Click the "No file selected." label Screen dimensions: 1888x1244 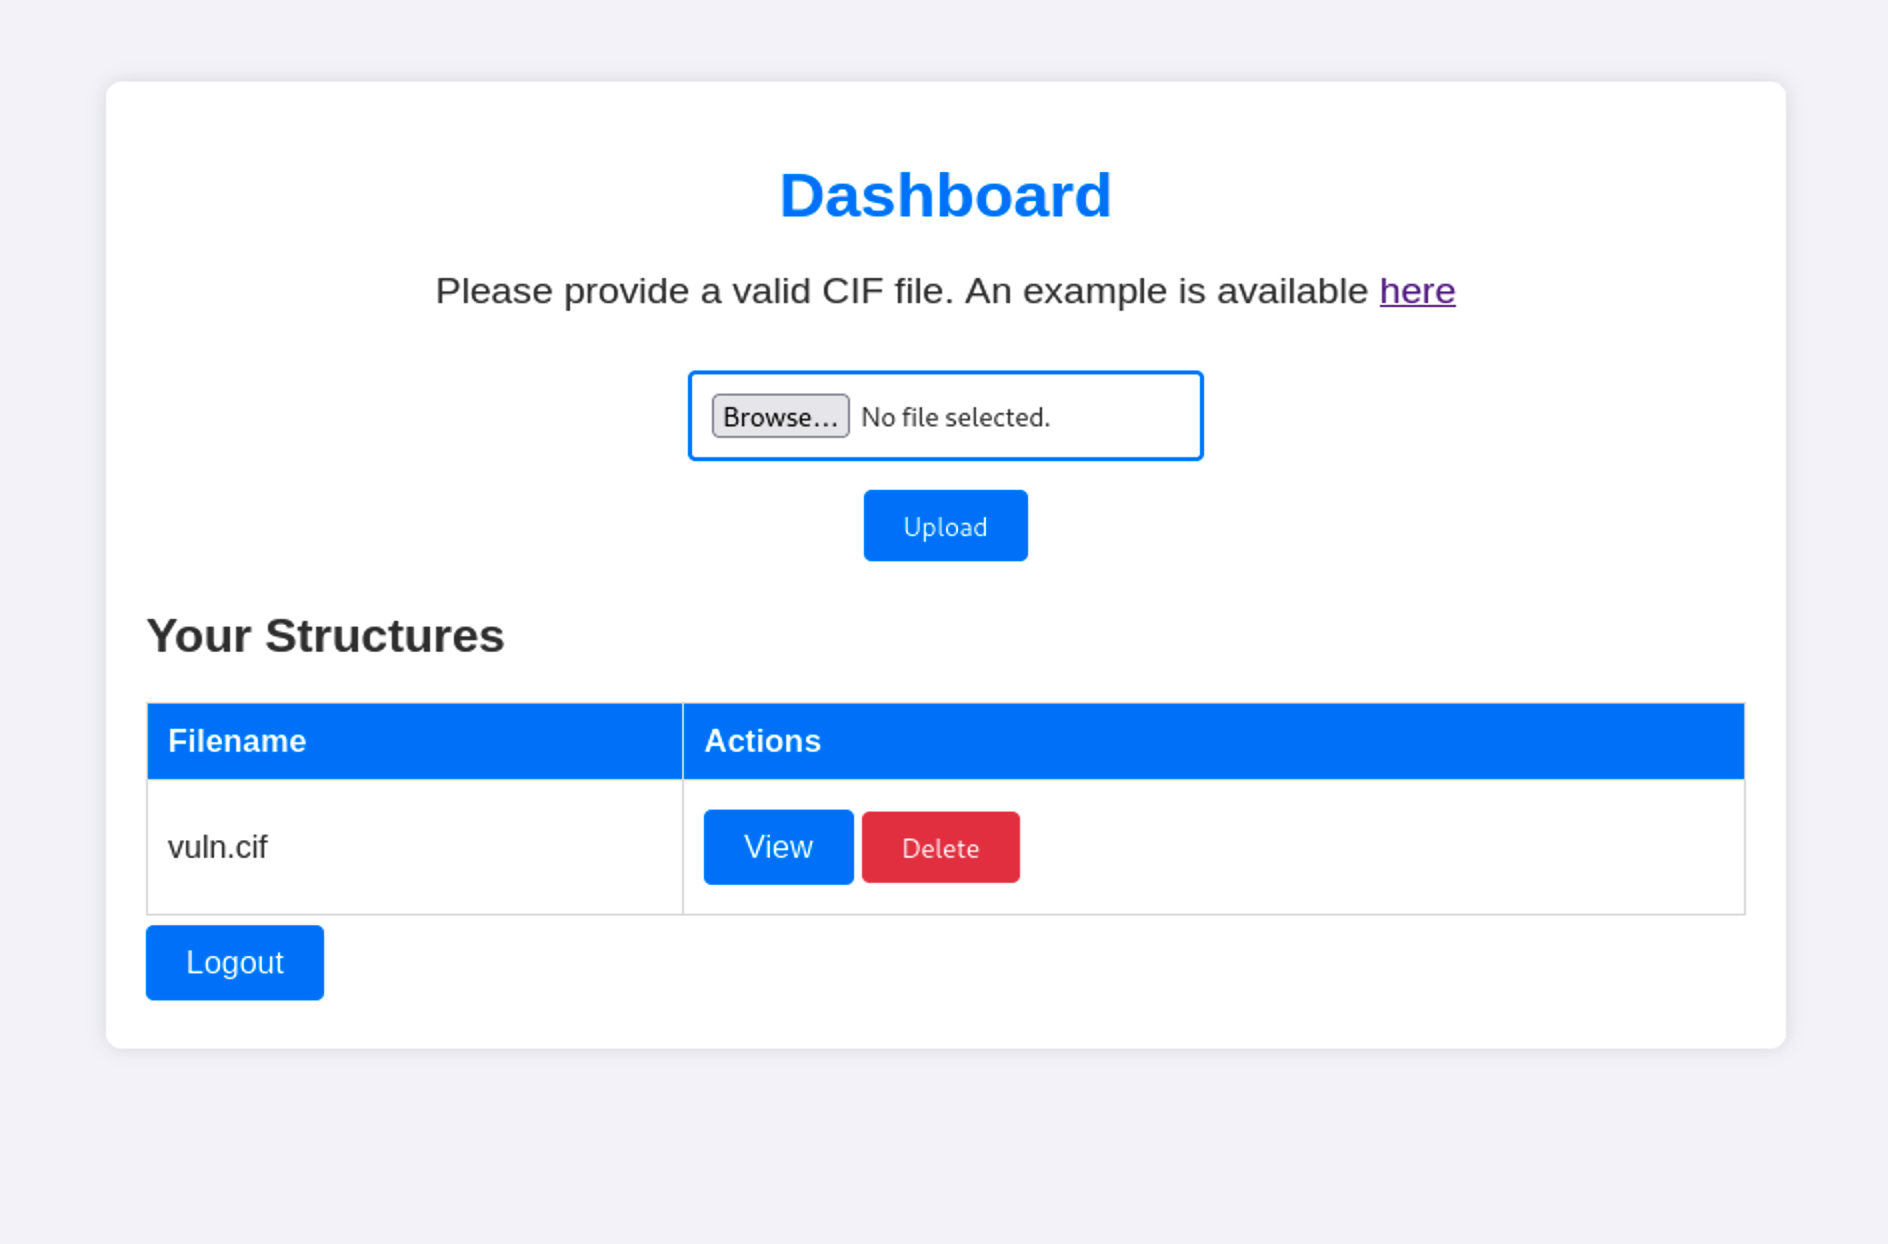click(956, 417)
